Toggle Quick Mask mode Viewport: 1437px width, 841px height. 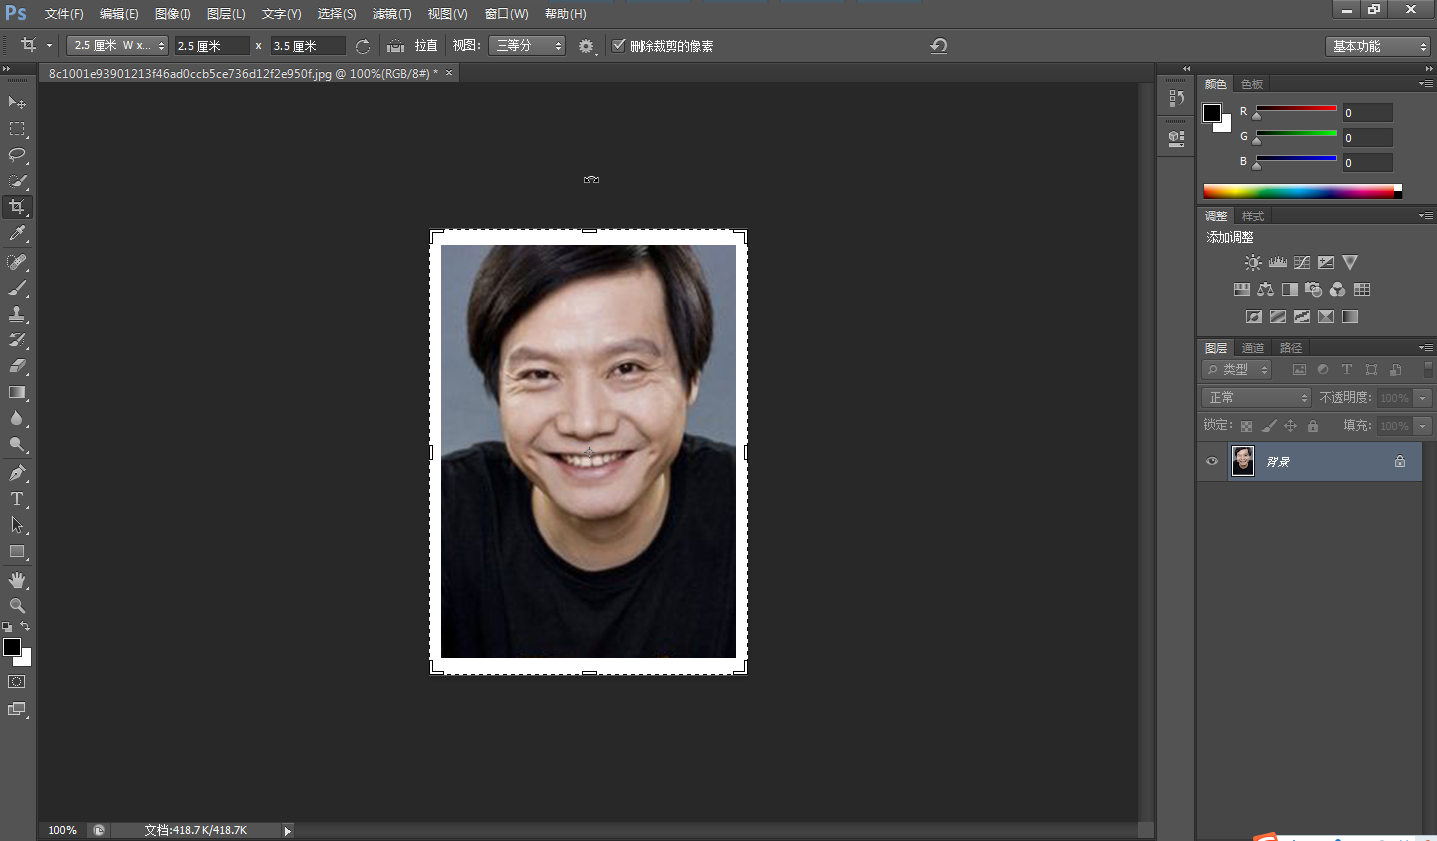click(x=17, y=682)
